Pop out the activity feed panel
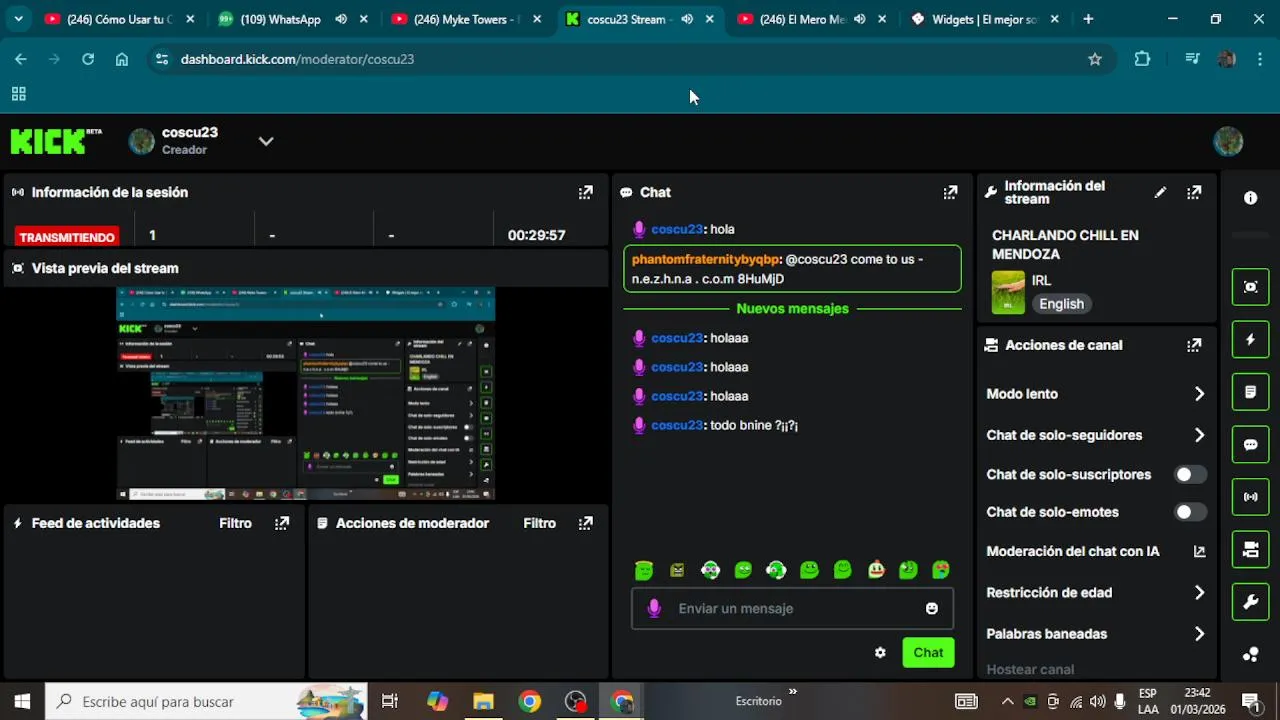 point(282,523)
